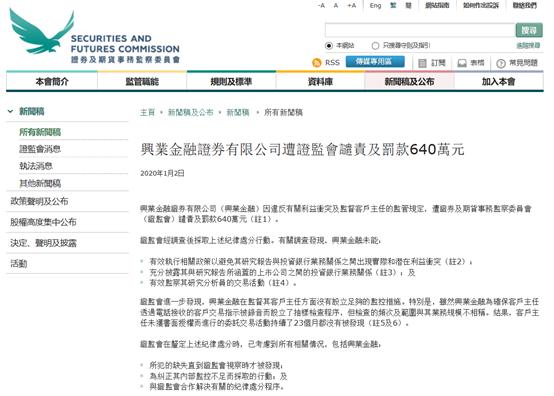
Task: Open the 資料庫 navigation tab
Action: 320,82
